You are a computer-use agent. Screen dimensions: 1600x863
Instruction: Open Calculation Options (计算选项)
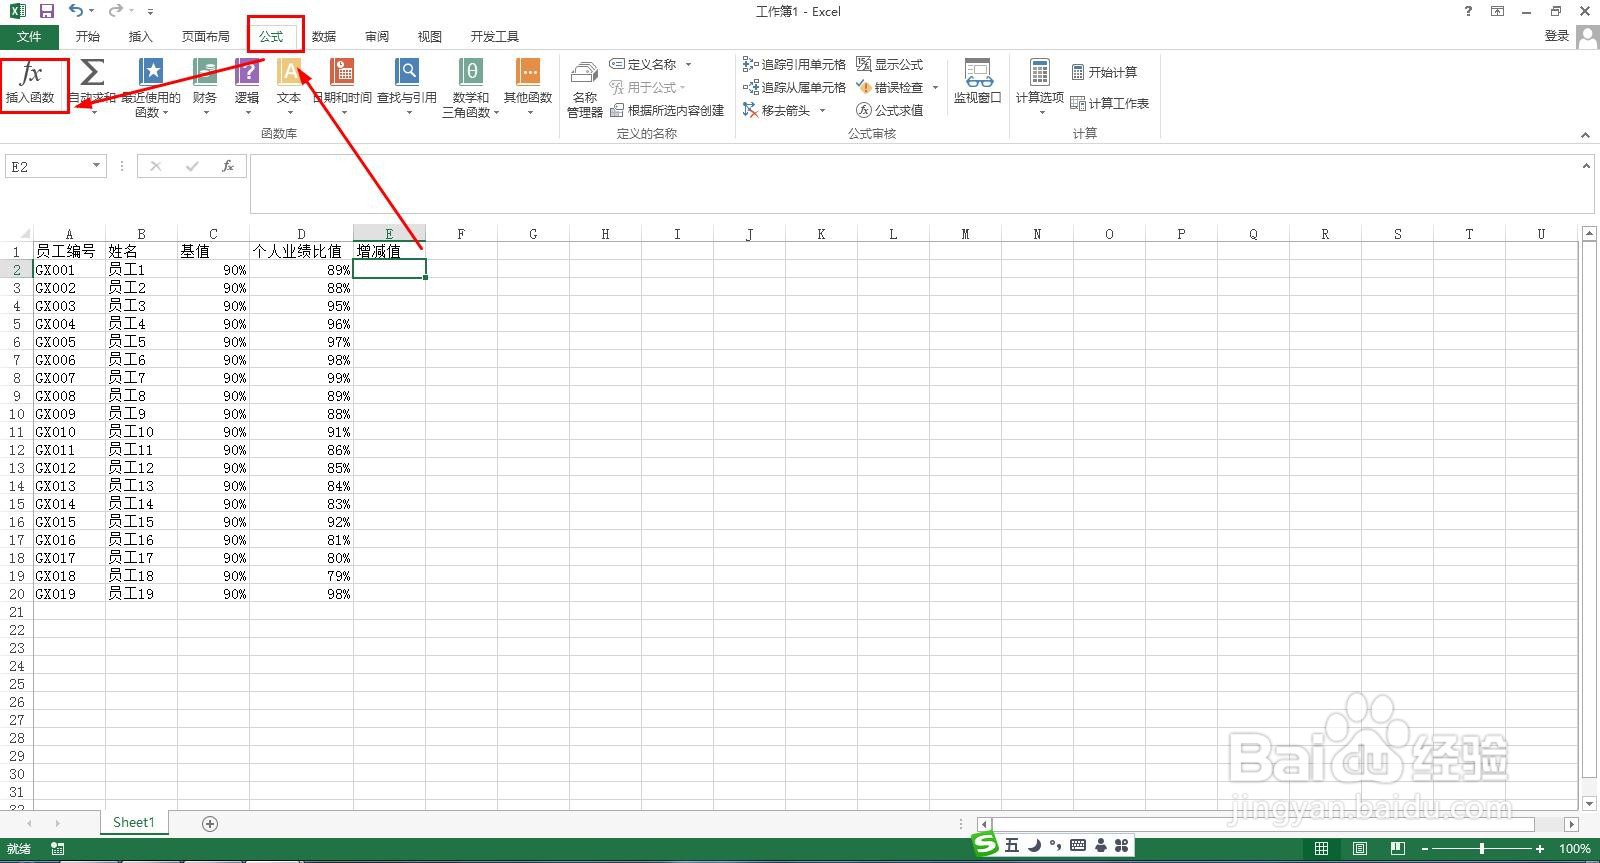1040,87
